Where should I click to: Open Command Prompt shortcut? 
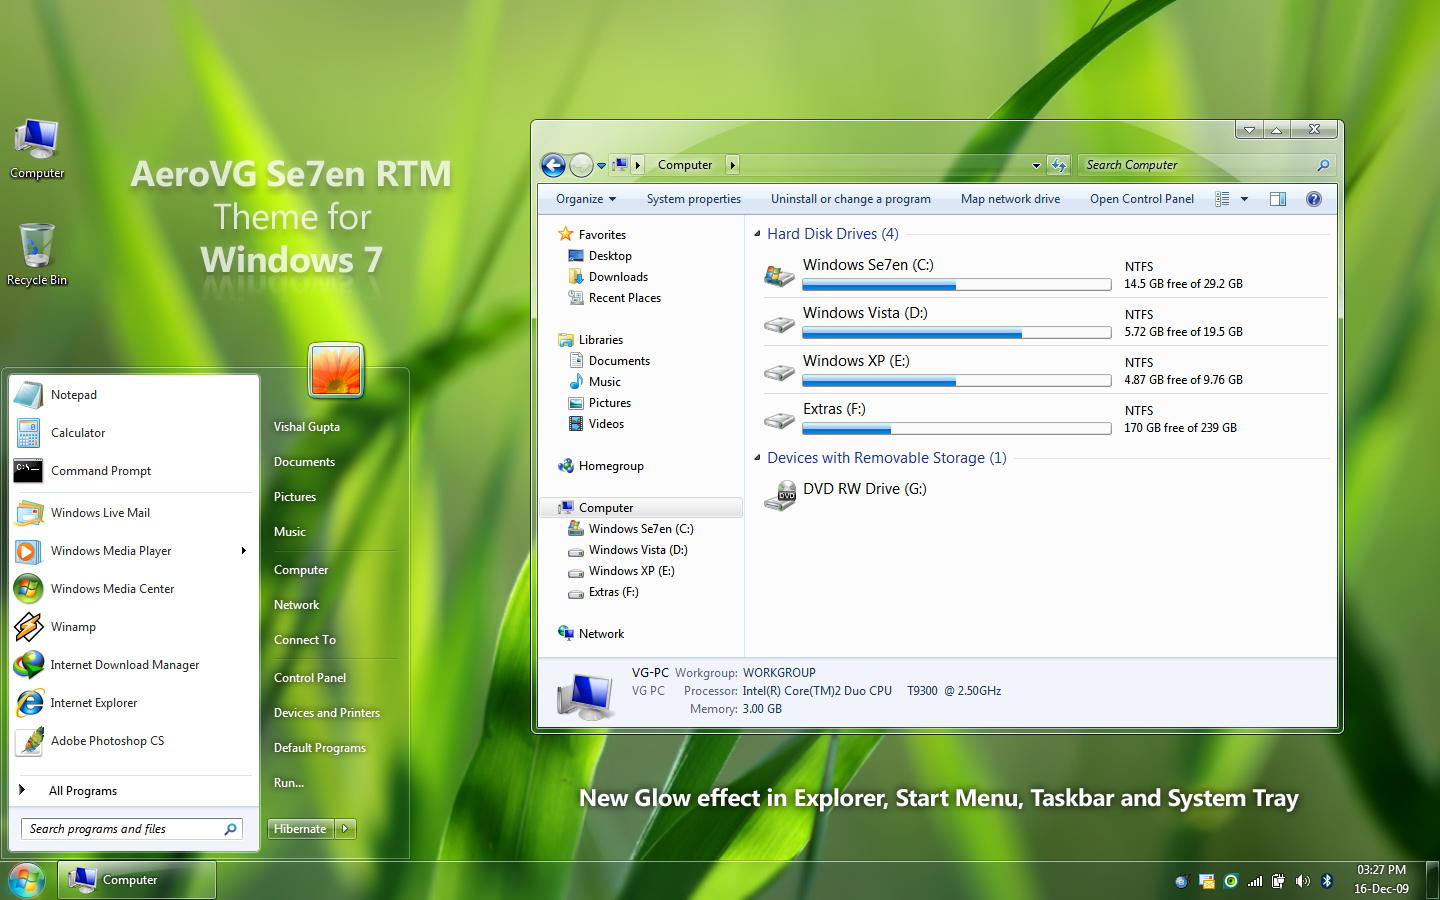(x=101, y=471)
